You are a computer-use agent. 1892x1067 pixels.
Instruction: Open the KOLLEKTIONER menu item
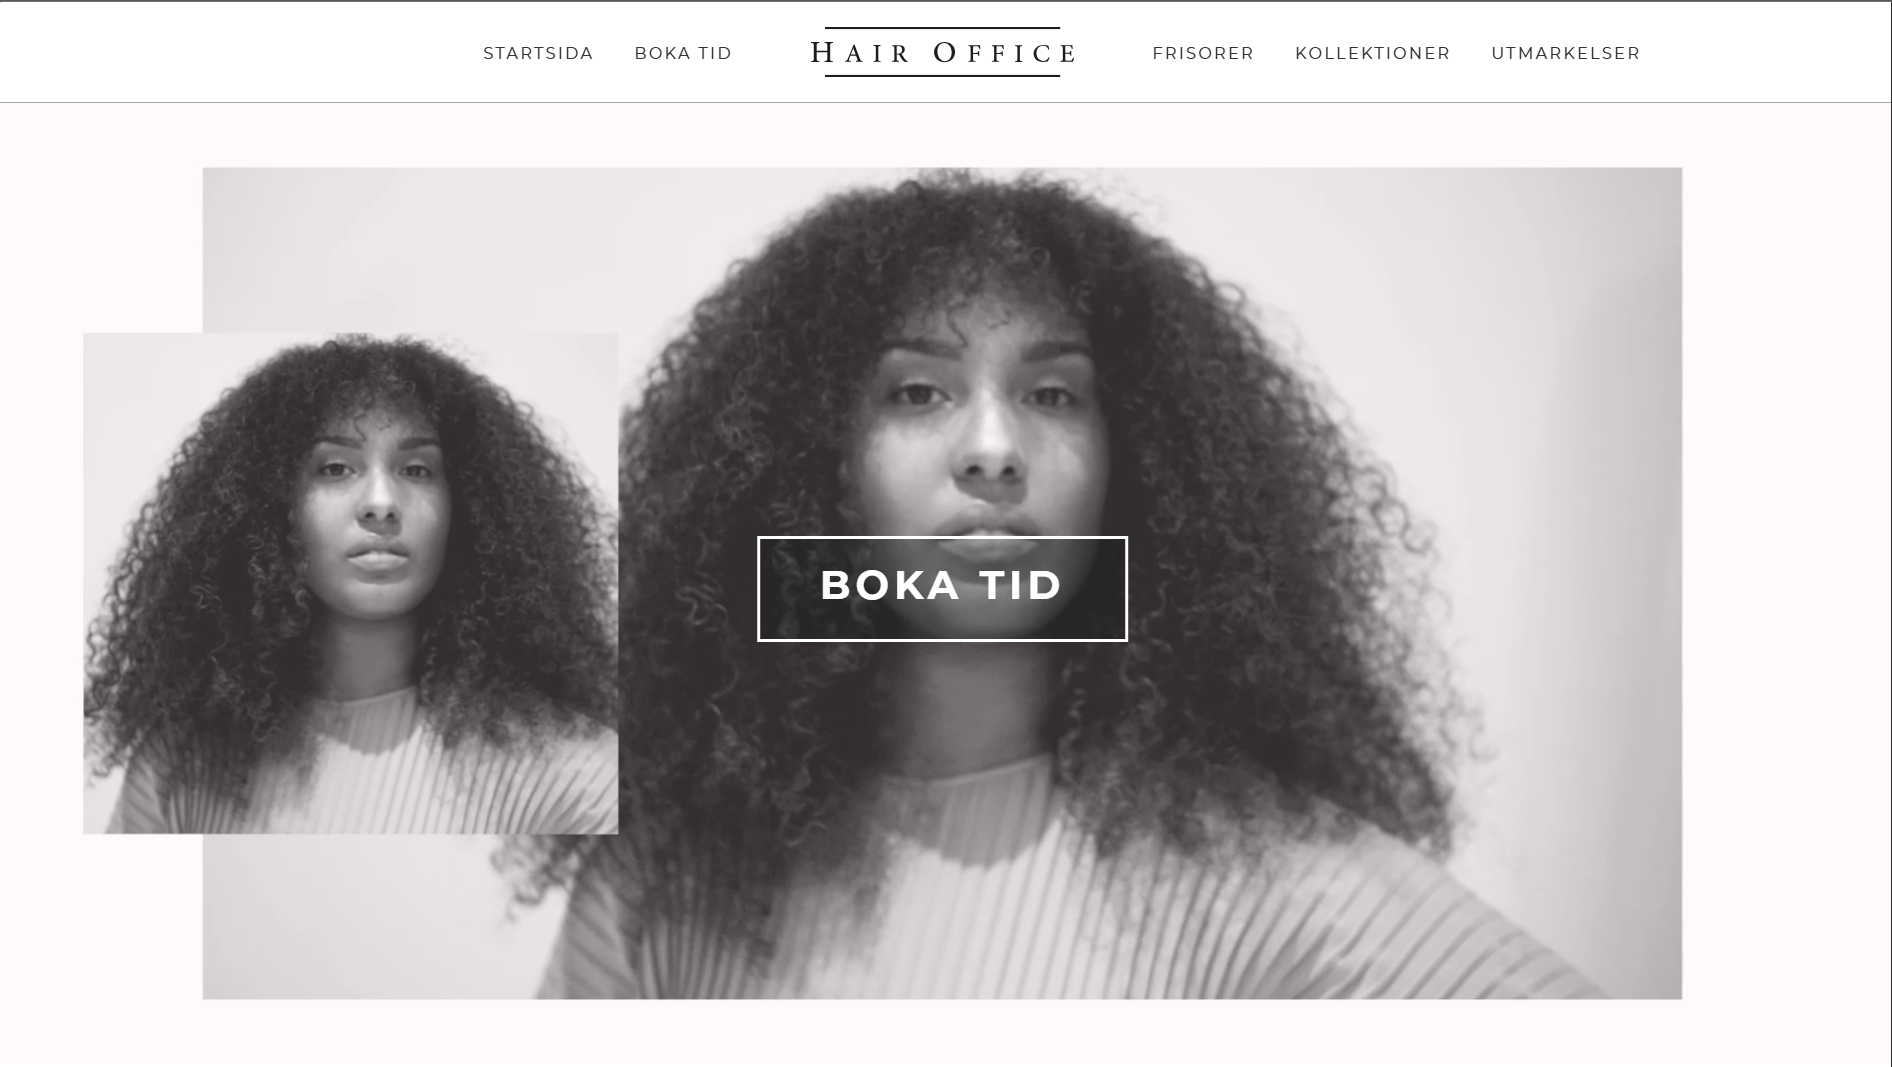1372,53
